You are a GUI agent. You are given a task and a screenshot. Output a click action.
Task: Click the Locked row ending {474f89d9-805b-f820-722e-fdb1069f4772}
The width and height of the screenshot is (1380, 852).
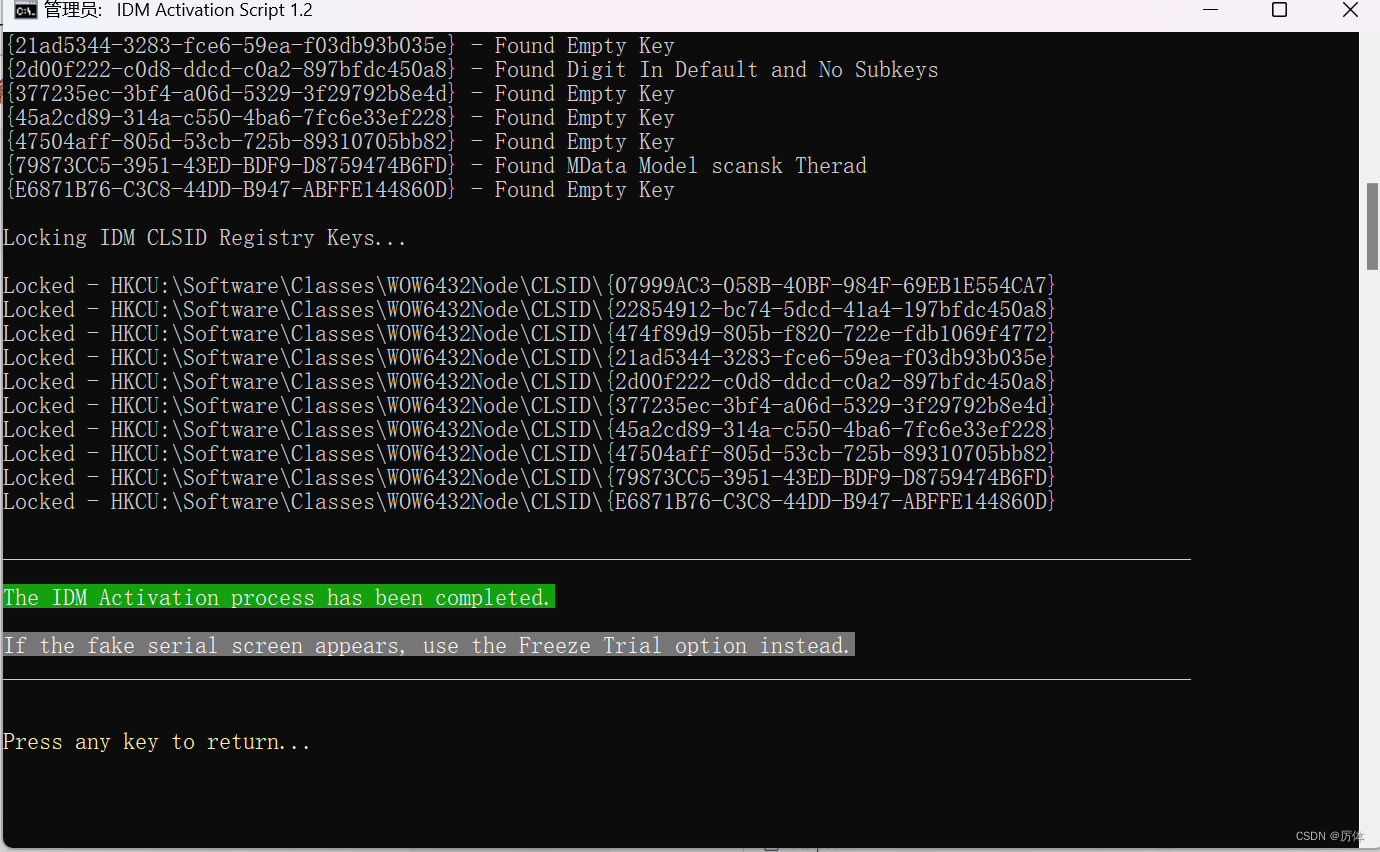530,334
